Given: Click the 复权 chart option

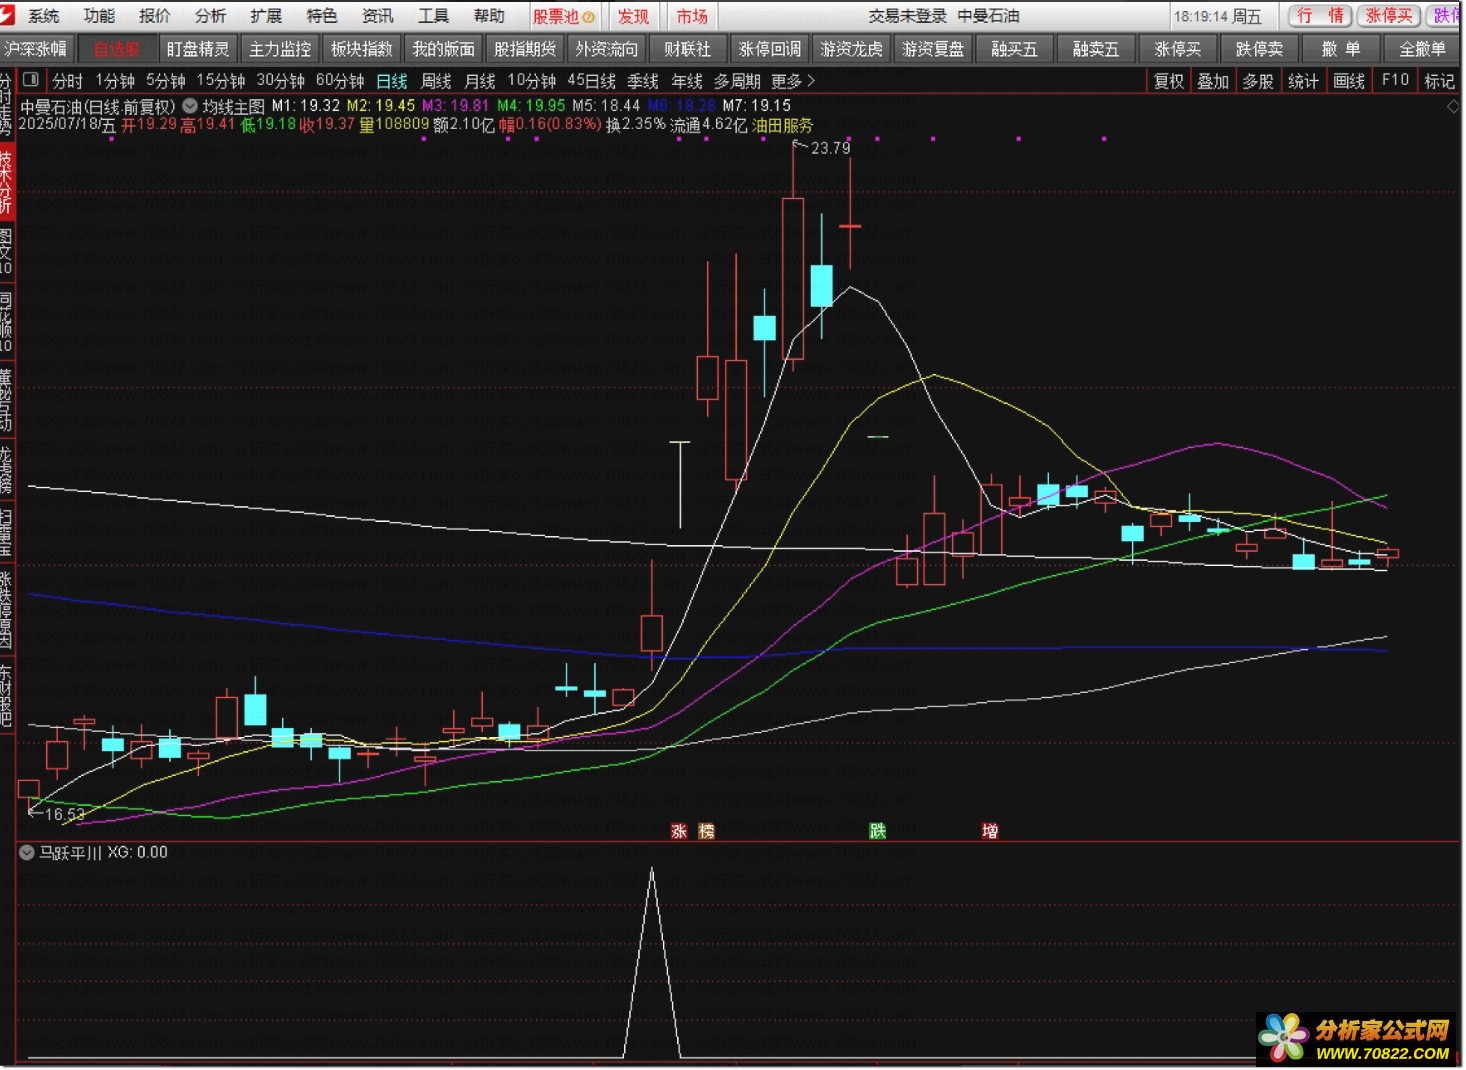Looking at the screenshot, I should 1169,81.
